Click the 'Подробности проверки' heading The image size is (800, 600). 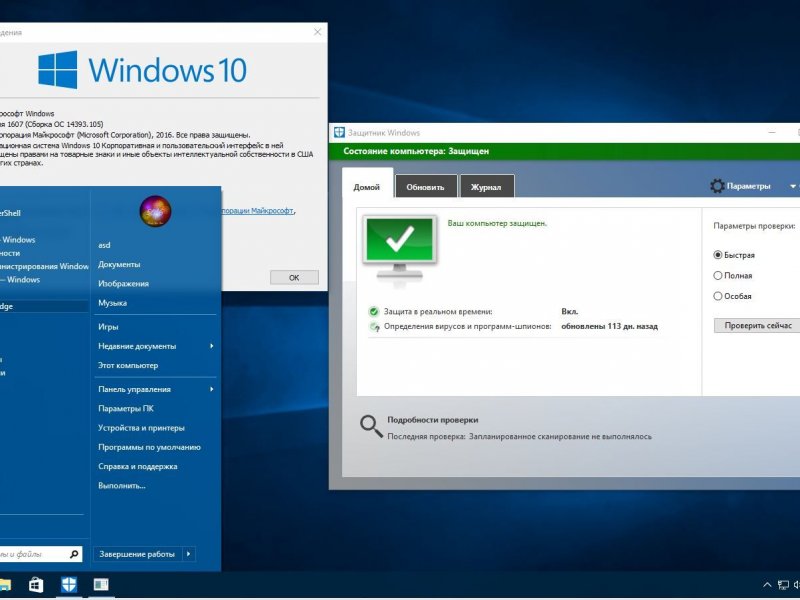coord(433,420)
